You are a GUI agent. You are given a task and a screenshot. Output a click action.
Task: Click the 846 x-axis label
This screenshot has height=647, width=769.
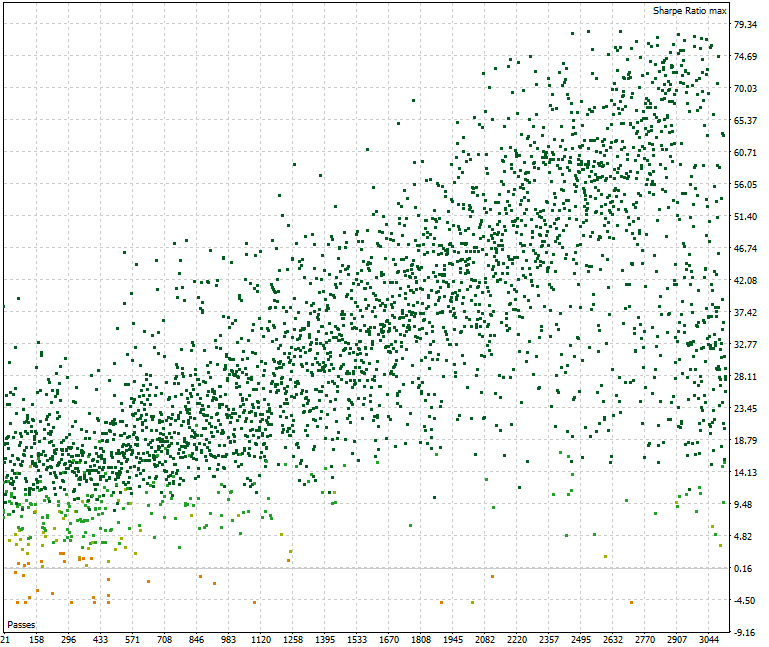tap(196, 640)
